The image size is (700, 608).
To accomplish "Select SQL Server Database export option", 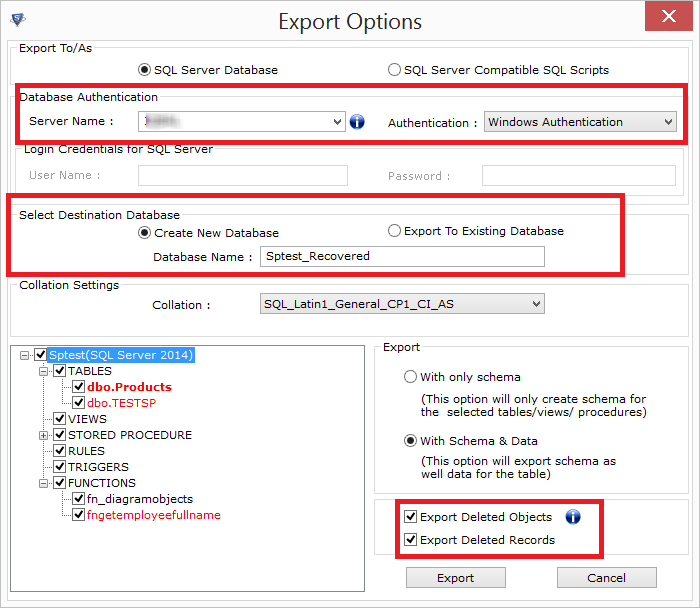I will 146,70.
